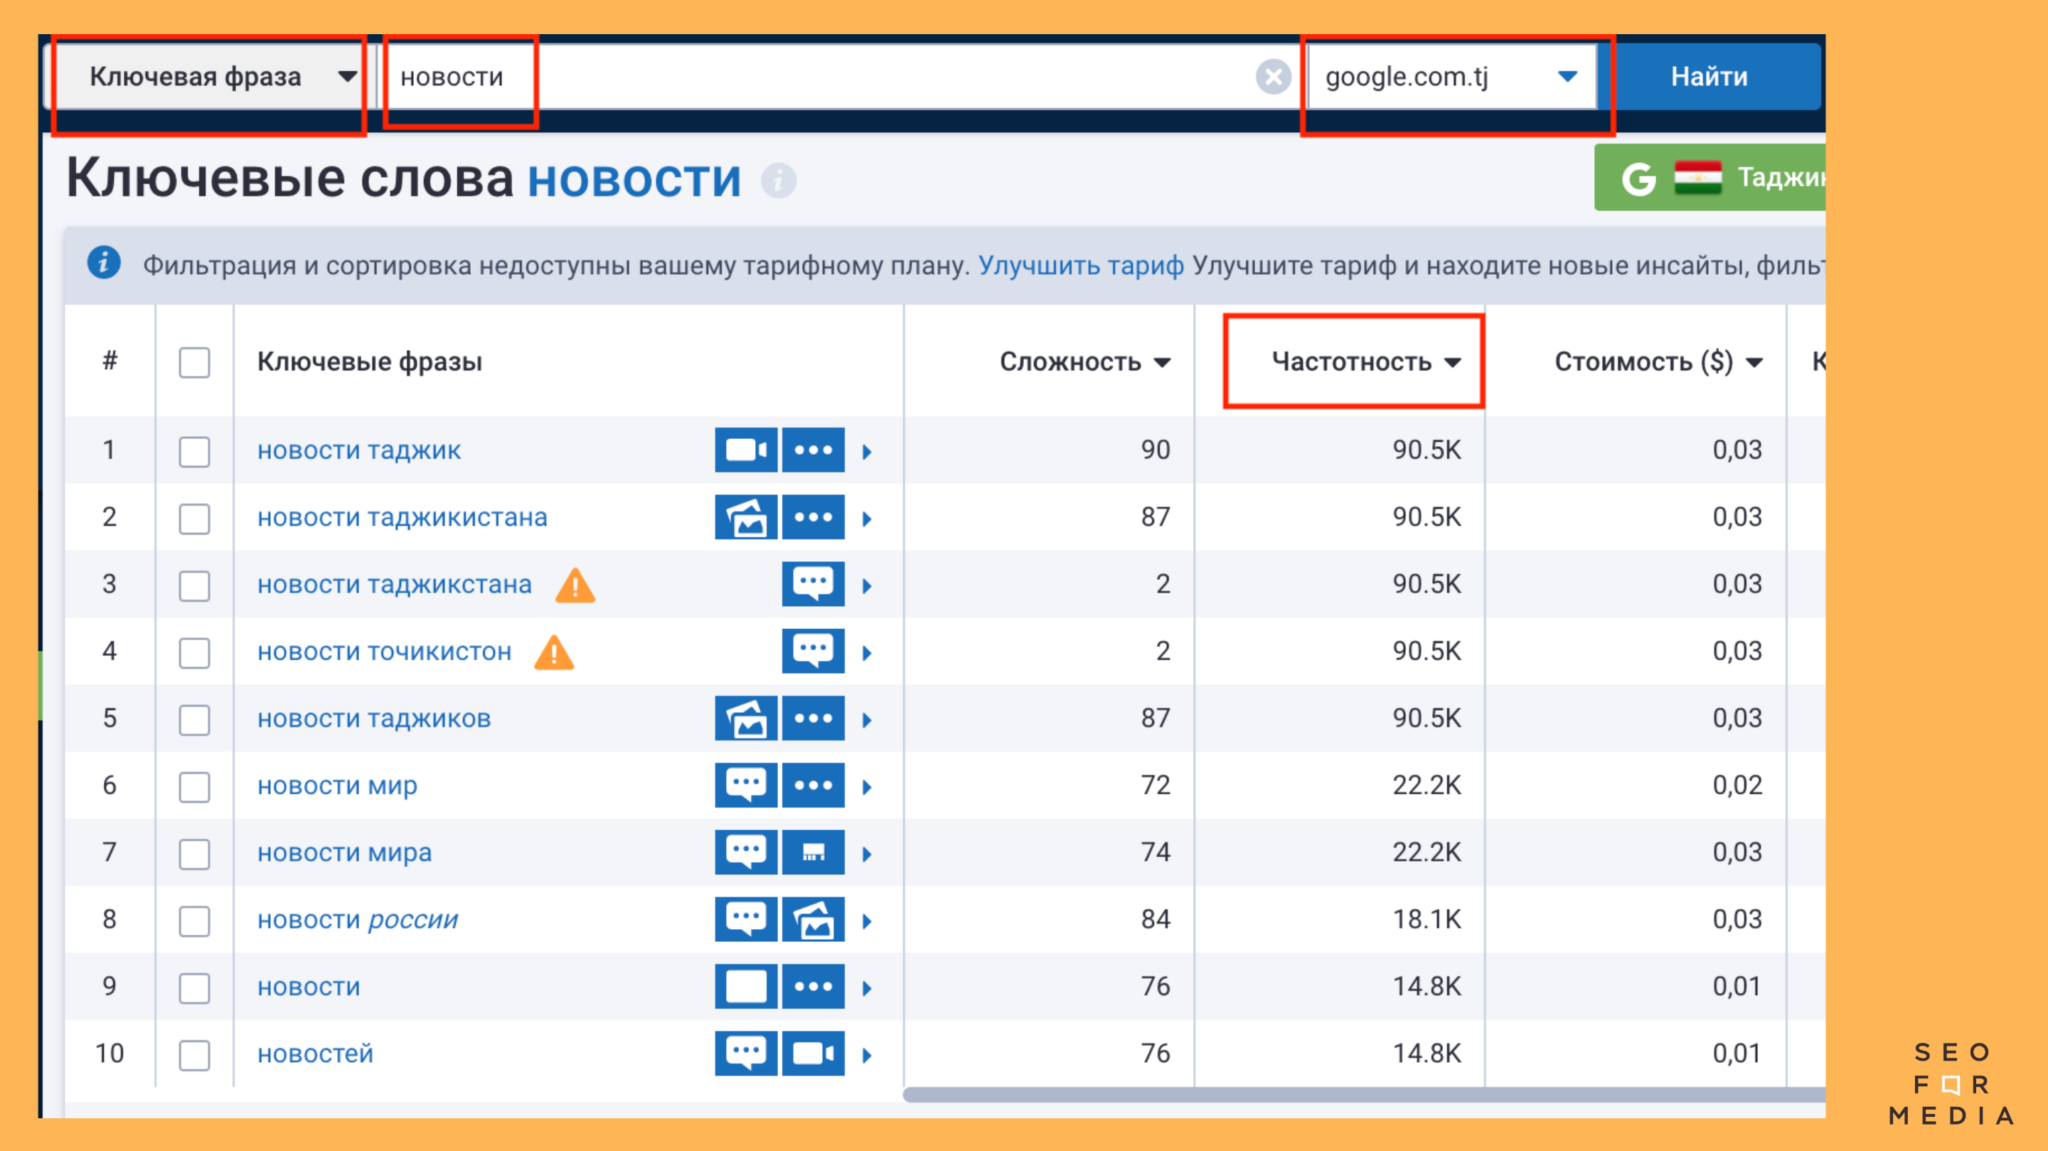Image resolution: width=2048 pixels, height=1151 pixels.
Task: Expand the arrow for 'новости россии' row
Action: pos(867,921)
